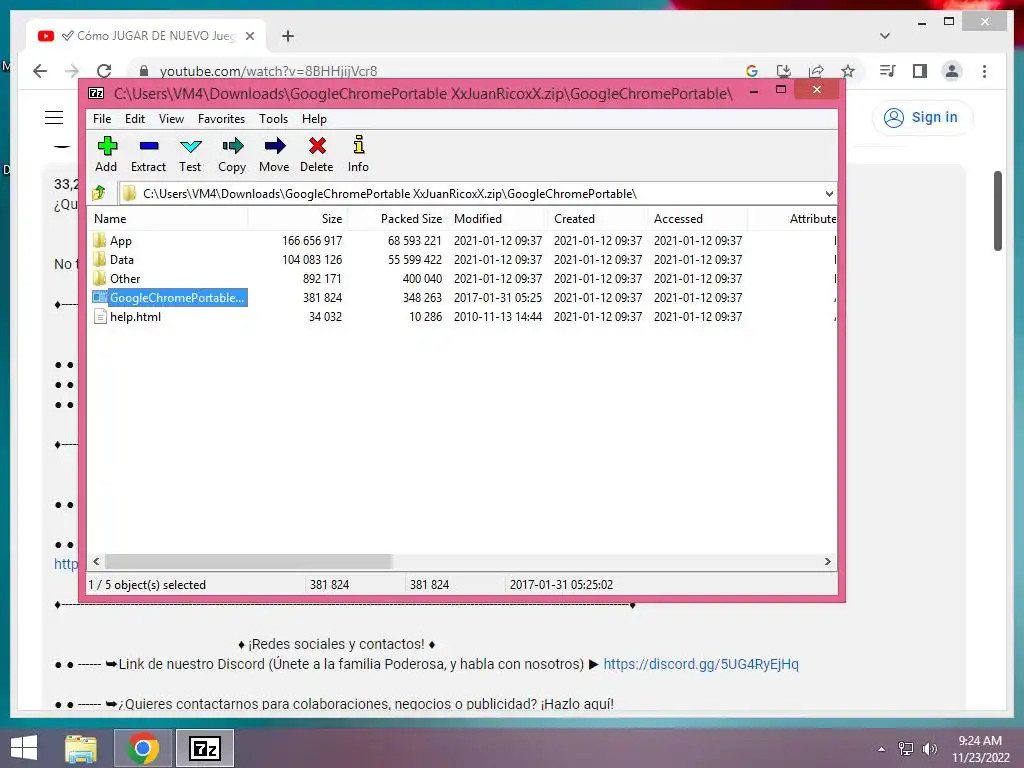Switch to Chrome from the taskbar
The width and height of the screenshot is (1024, 768).
point(143,748)
